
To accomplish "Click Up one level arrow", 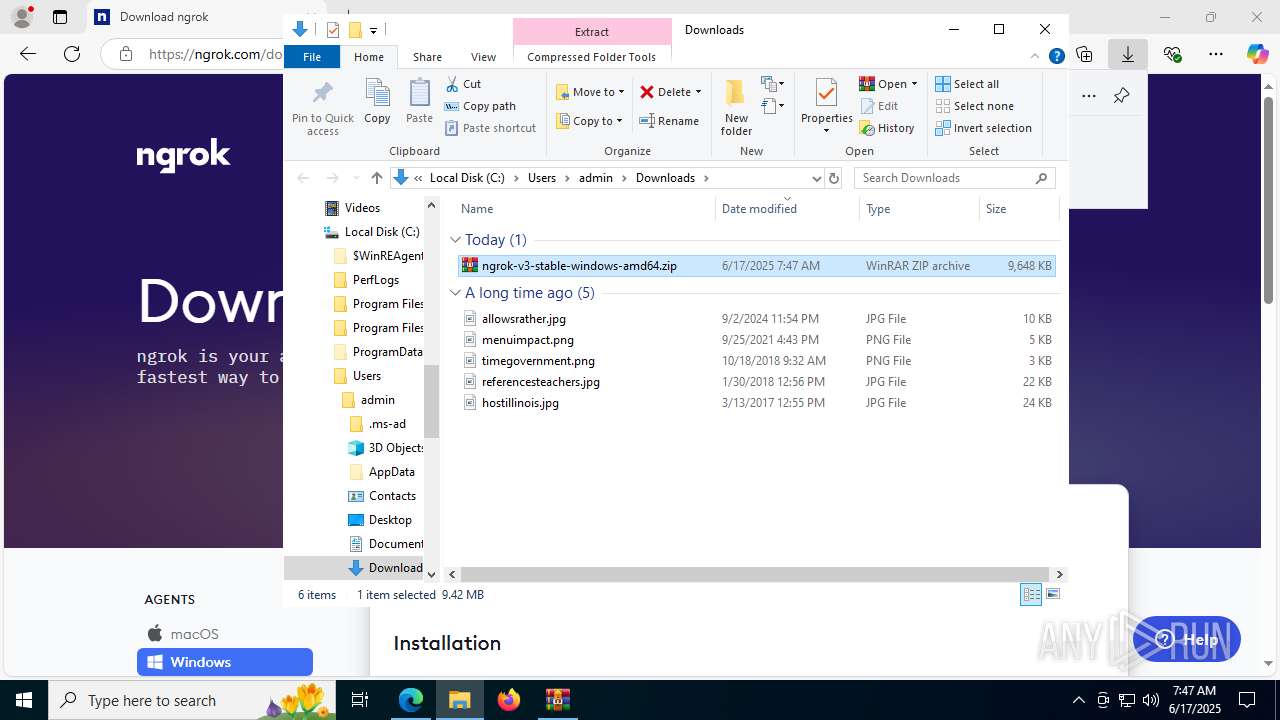I will [x=376, y=178].
